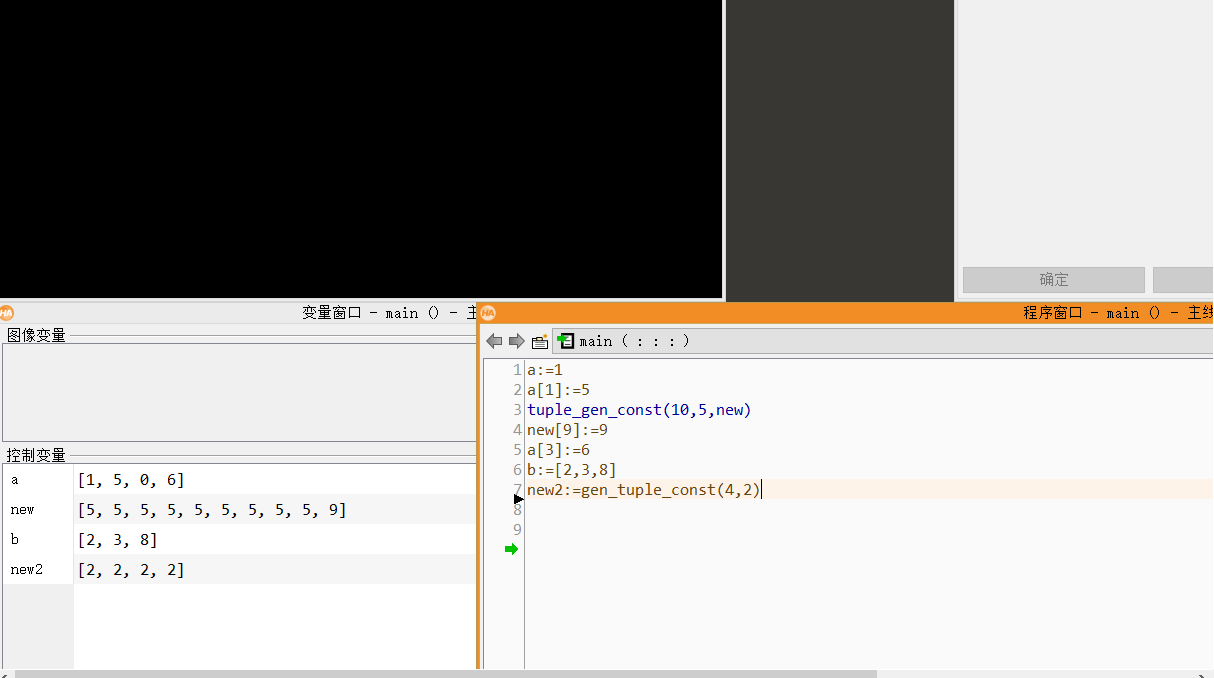Screen dimensions: 1214x678
Task: Click code line a[3]:=6
Action: (x=558, y=450)
